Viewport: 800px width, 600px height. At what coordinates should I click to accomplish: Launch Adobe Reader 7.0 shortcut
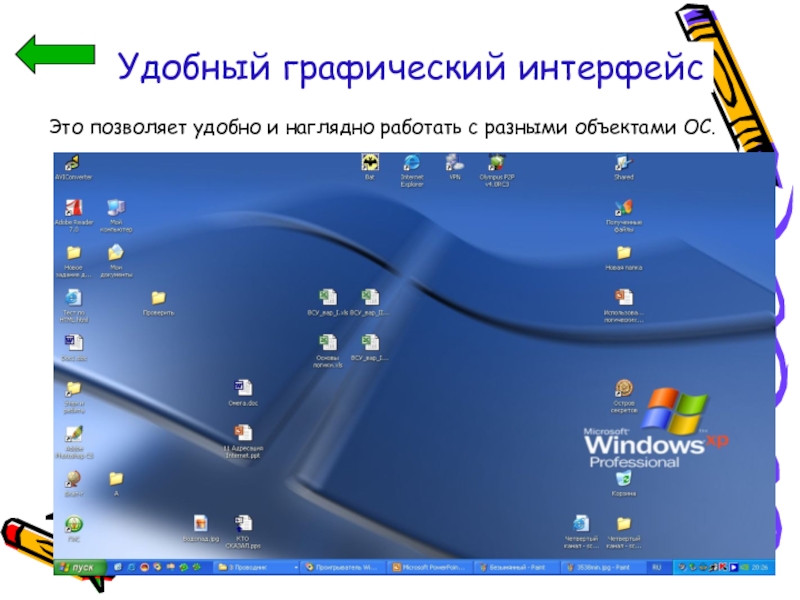pyautogui.click(x=73, y=215)
